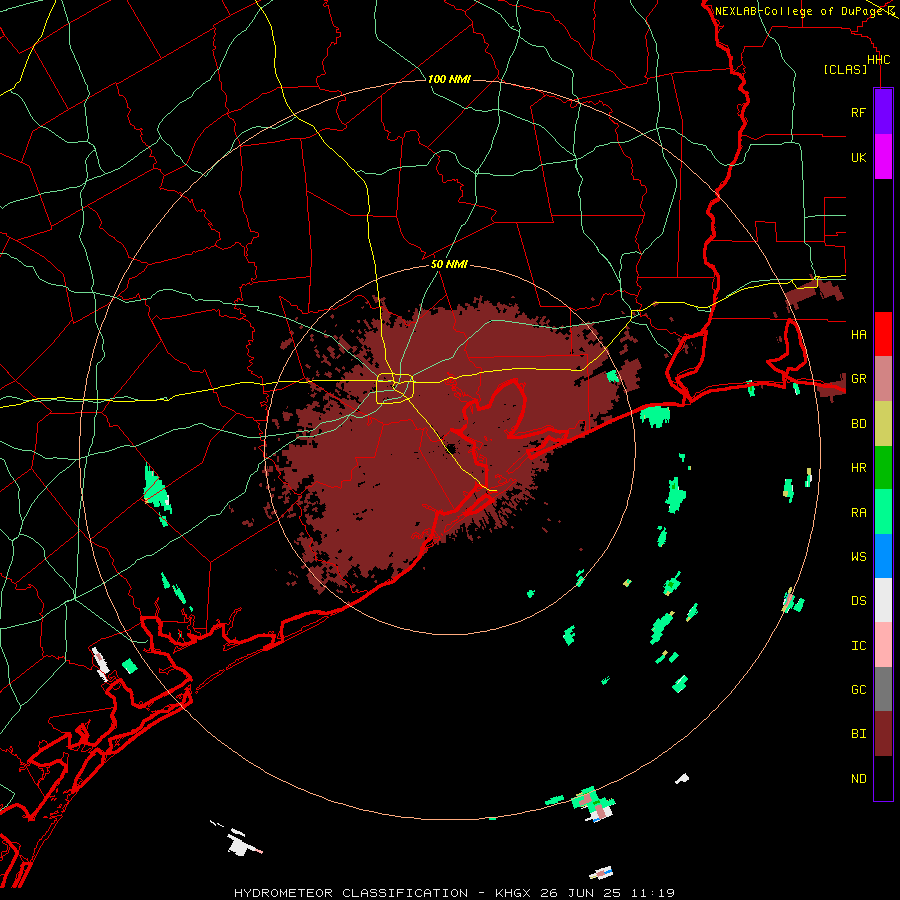Click the '50 NMI' range ring label
Screen dimensions: 900x900
[449, 264]
